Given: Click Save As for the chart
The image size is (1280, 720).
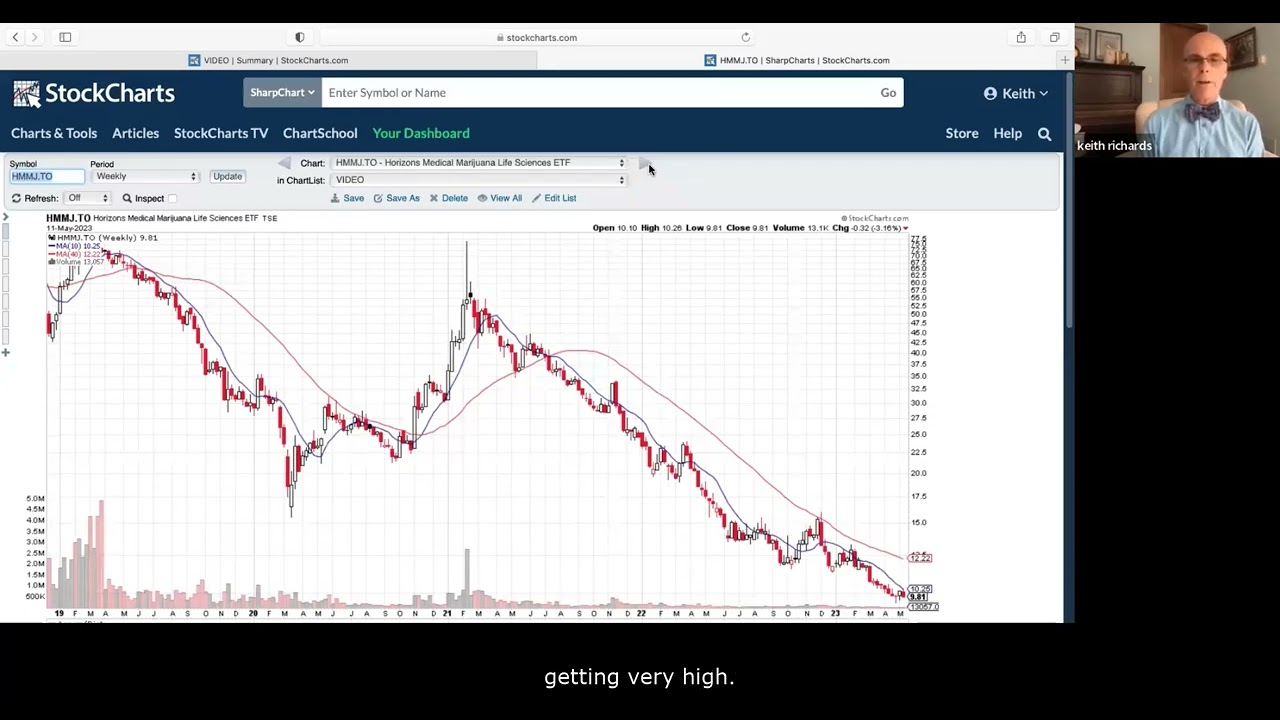Looking at the screenshot, I should [396, 198].
